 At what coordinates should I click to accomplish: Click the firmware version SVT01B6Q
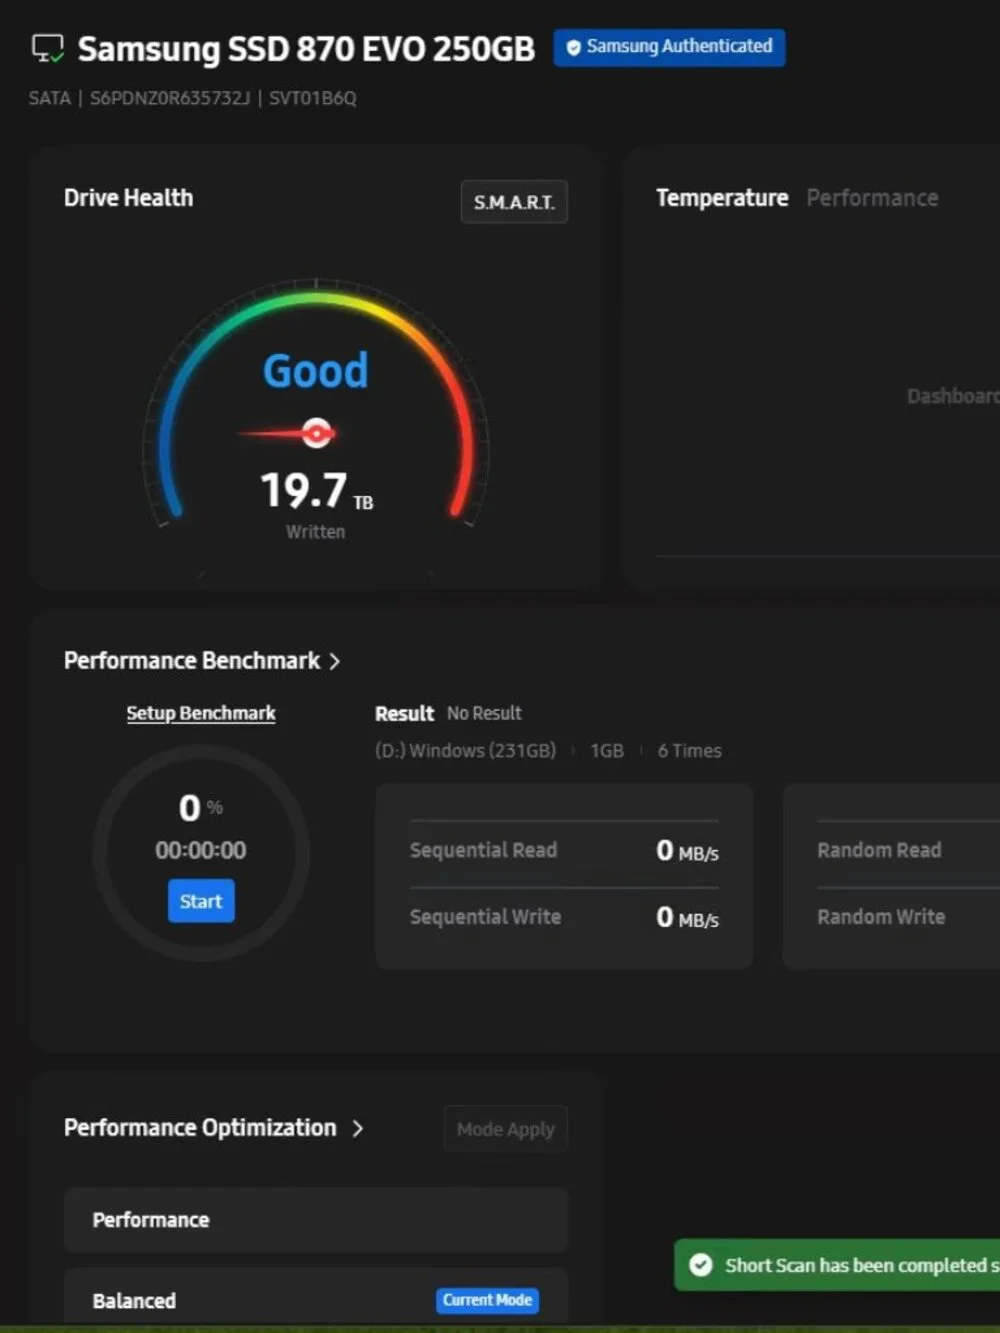click(x=312, y=98)
